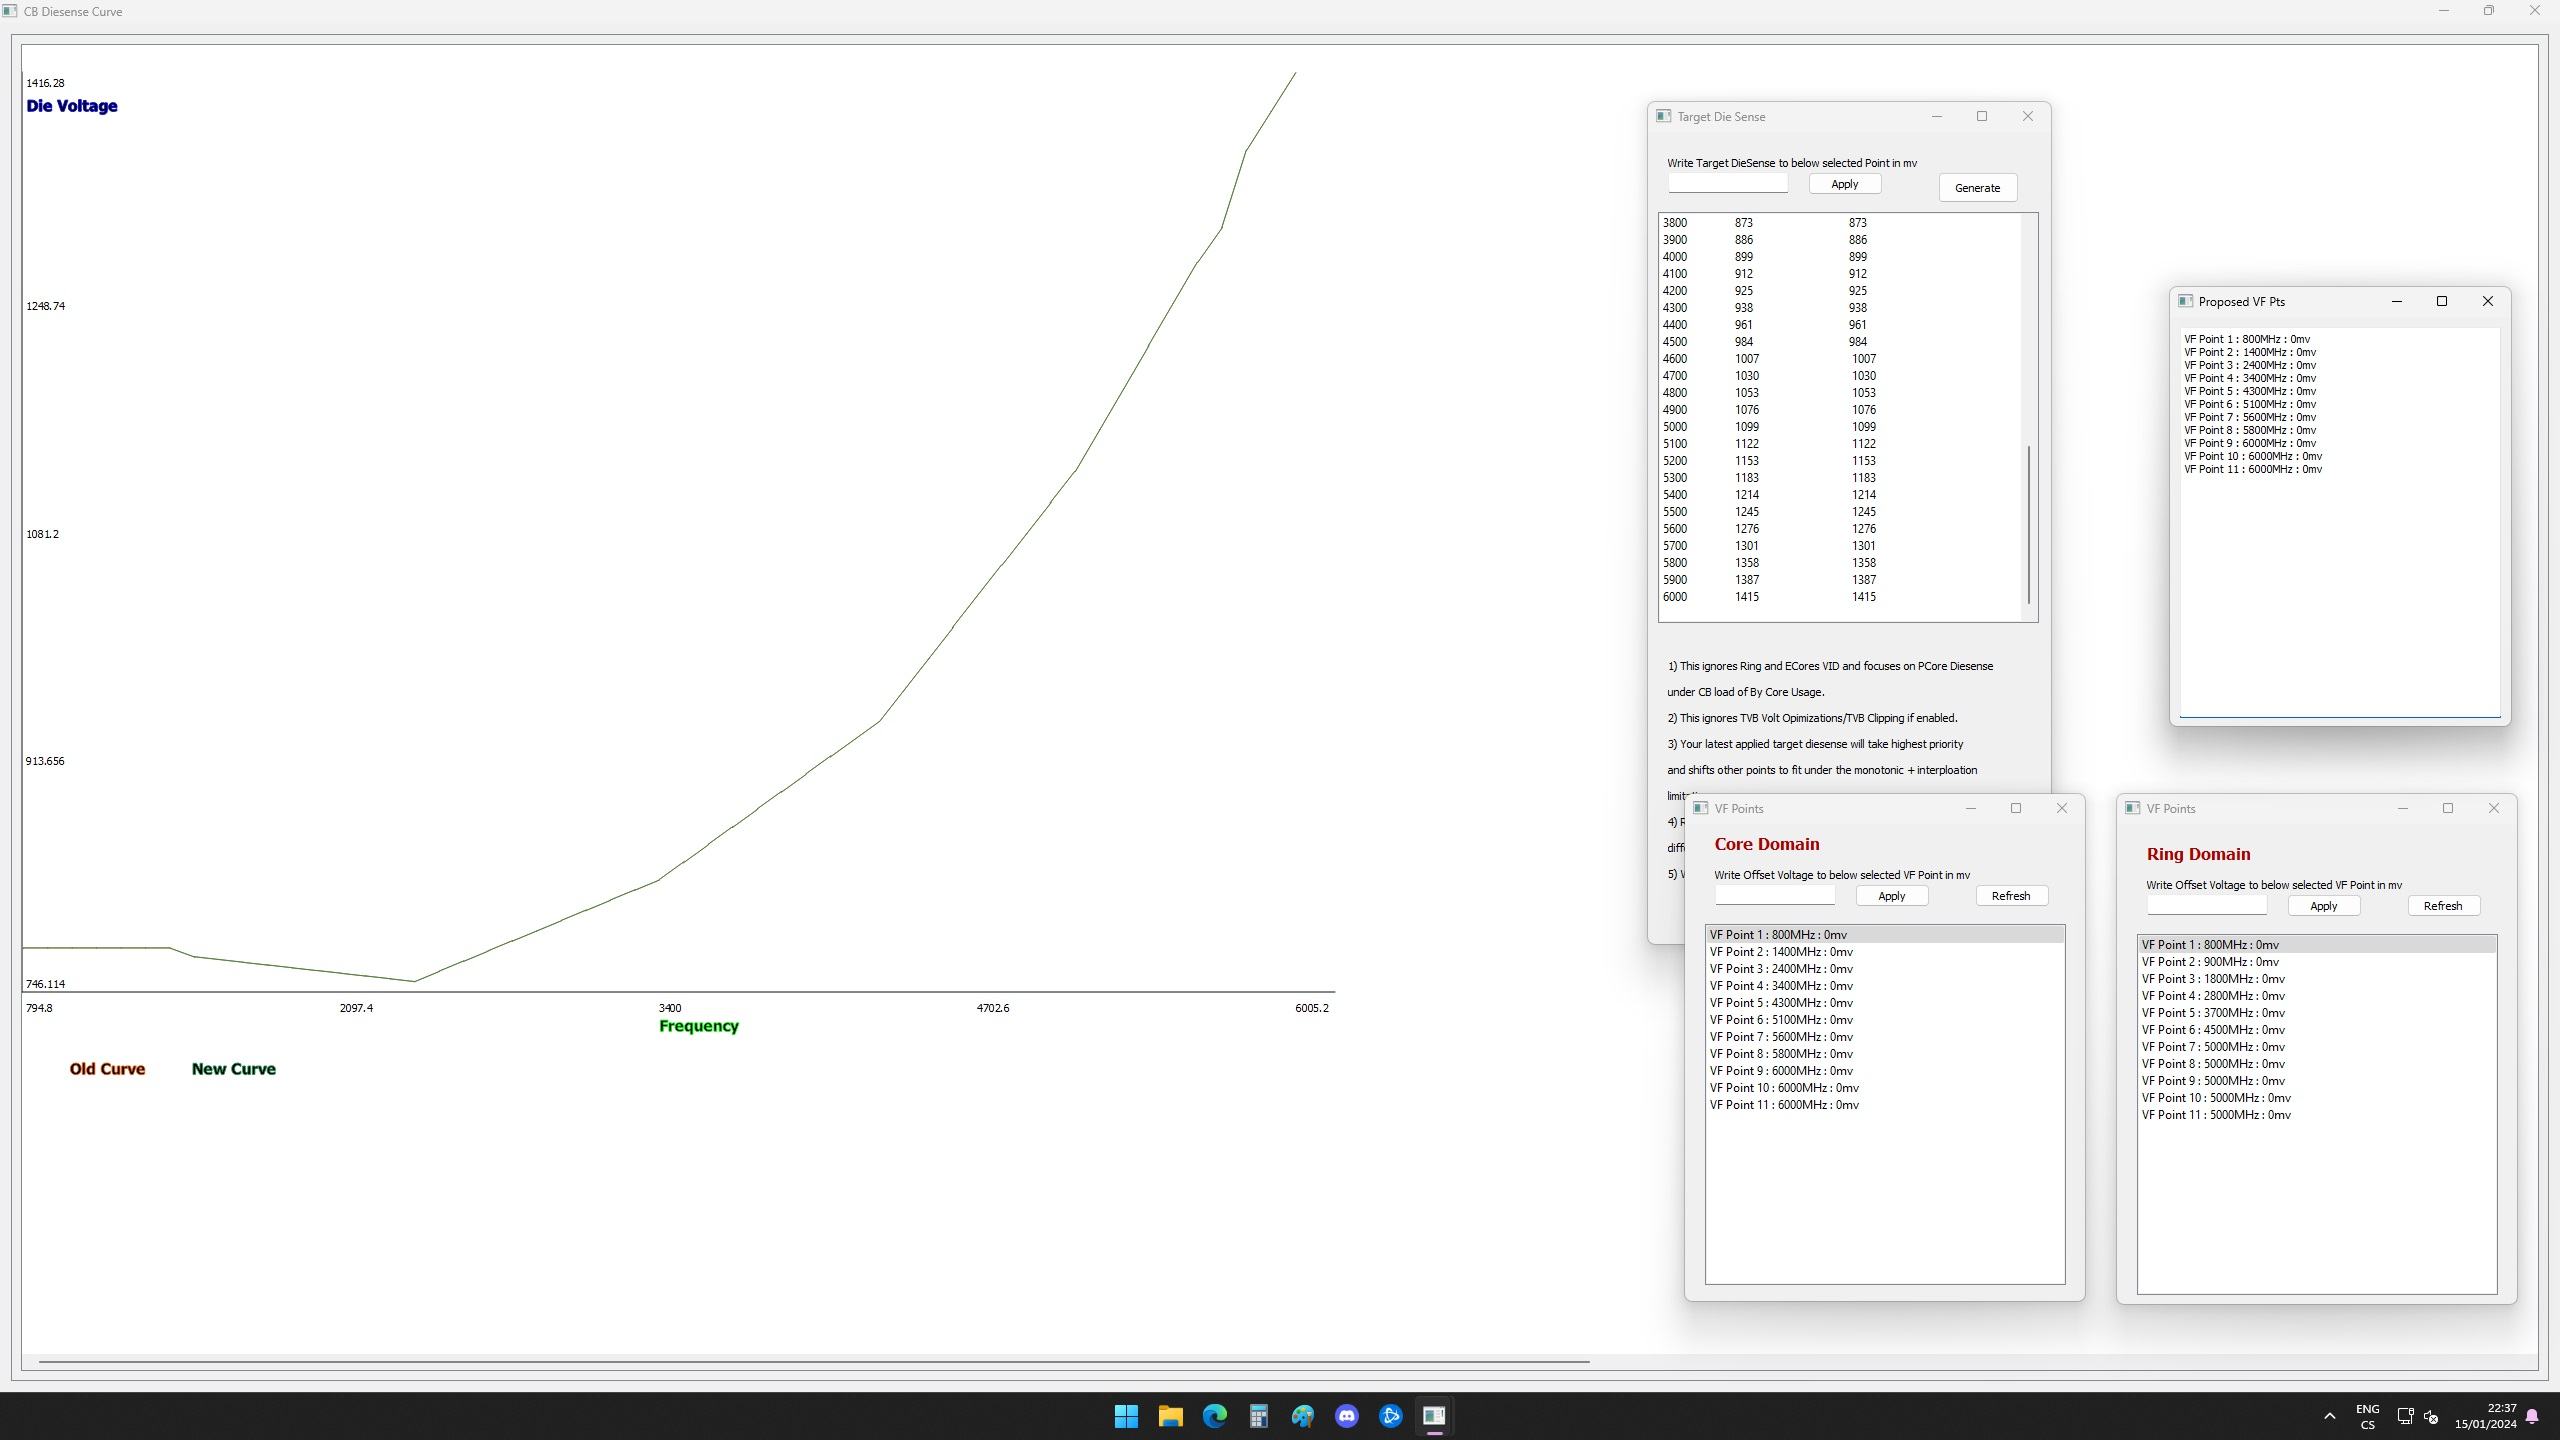Open Discord from the taskbar

(x=1346, y=1416)
